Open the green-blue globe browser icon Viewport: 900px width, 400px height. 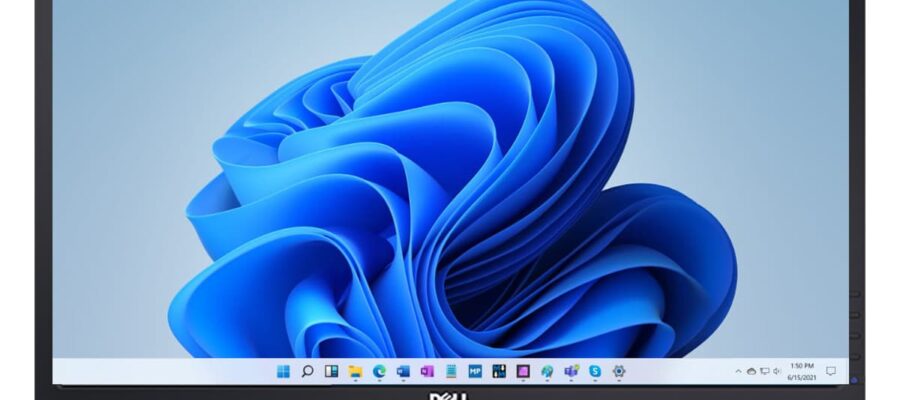coord(547,371)
